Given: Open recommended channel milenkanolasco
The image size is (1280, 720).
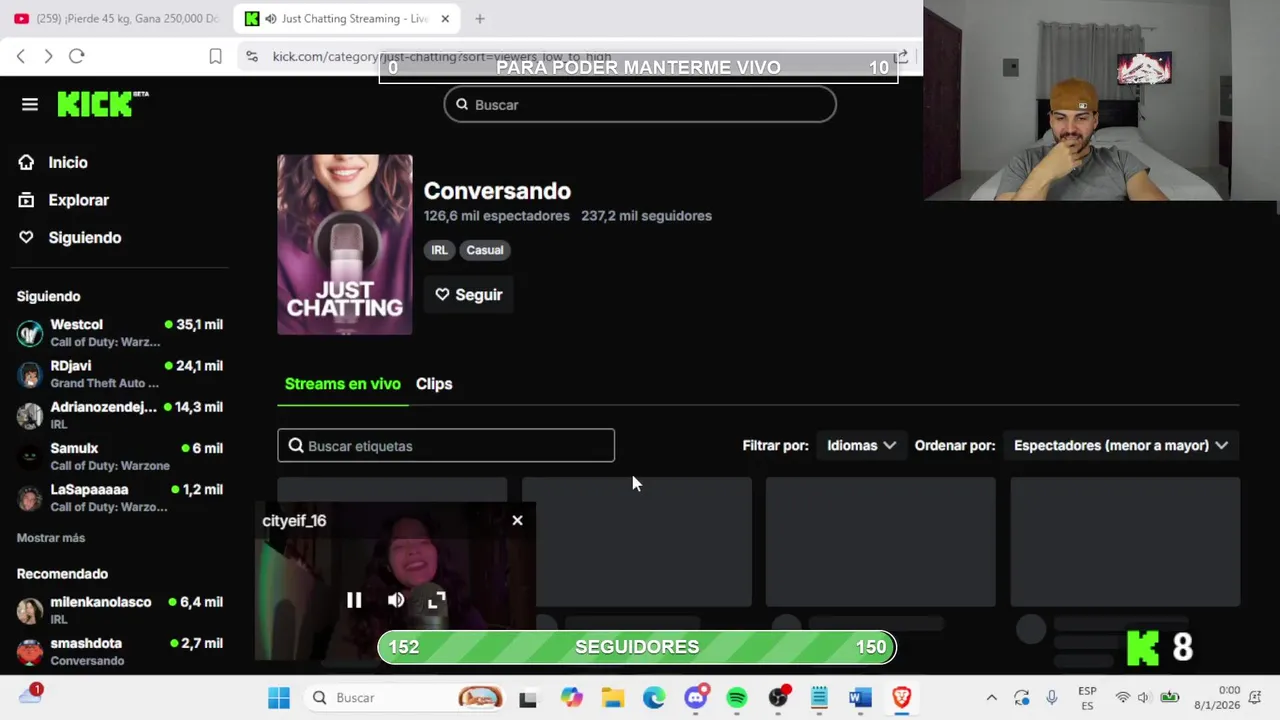Looking at the screenshot, I should 120,610.
